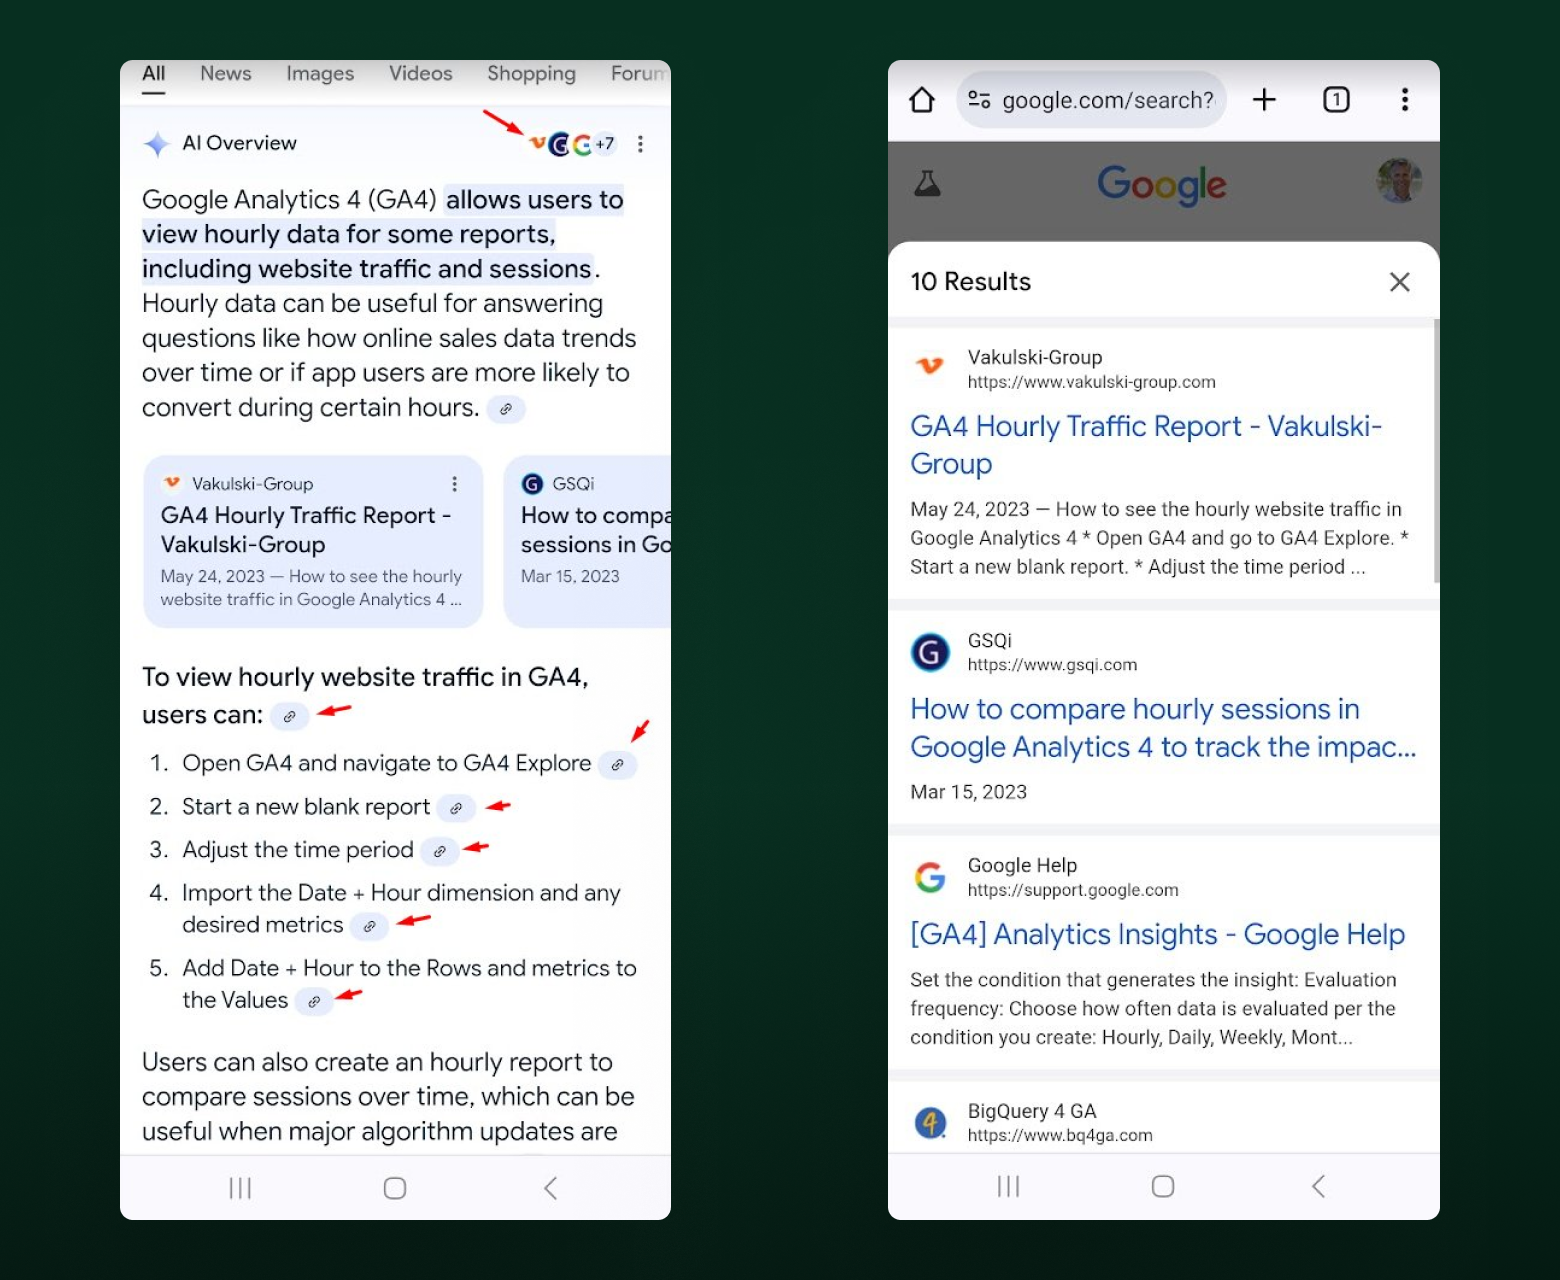Image resolution: width=1560 pixels, height=1280 pixels.
Task: Tap the recent apps button on left phone
Action: (x=240, y=1188)
